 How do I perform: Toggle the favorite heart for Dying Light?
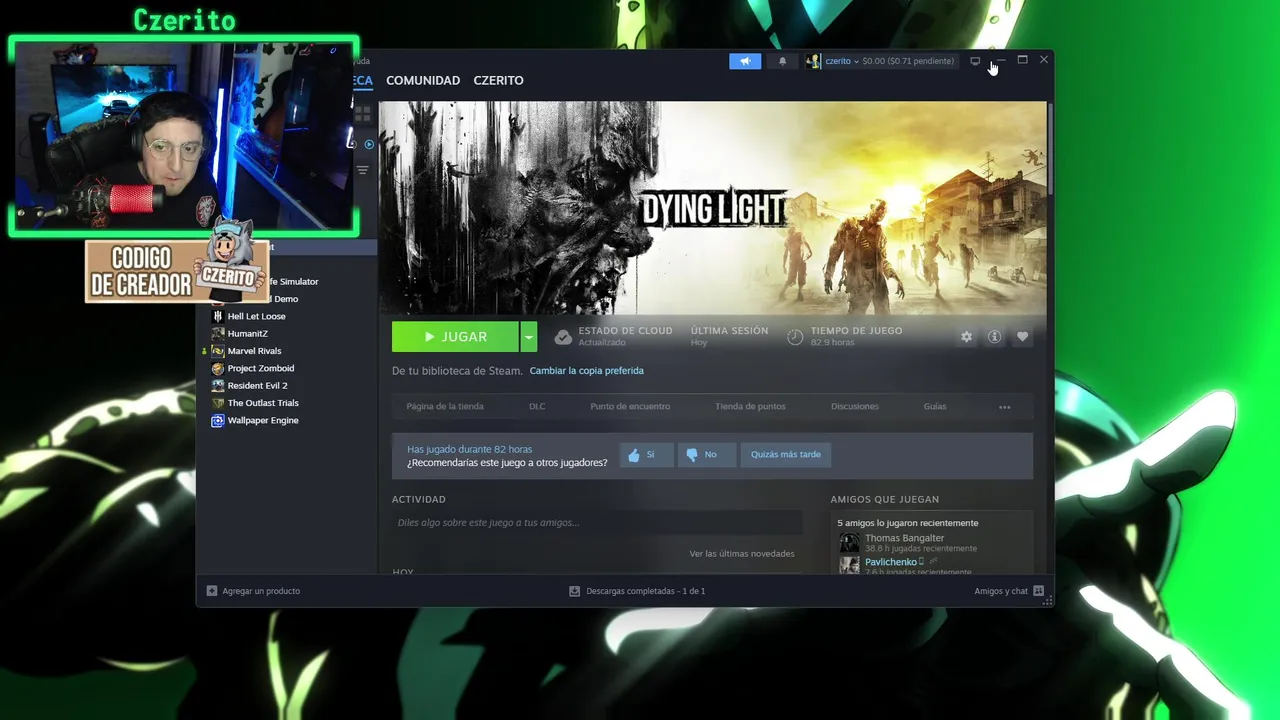point(1022,337)
